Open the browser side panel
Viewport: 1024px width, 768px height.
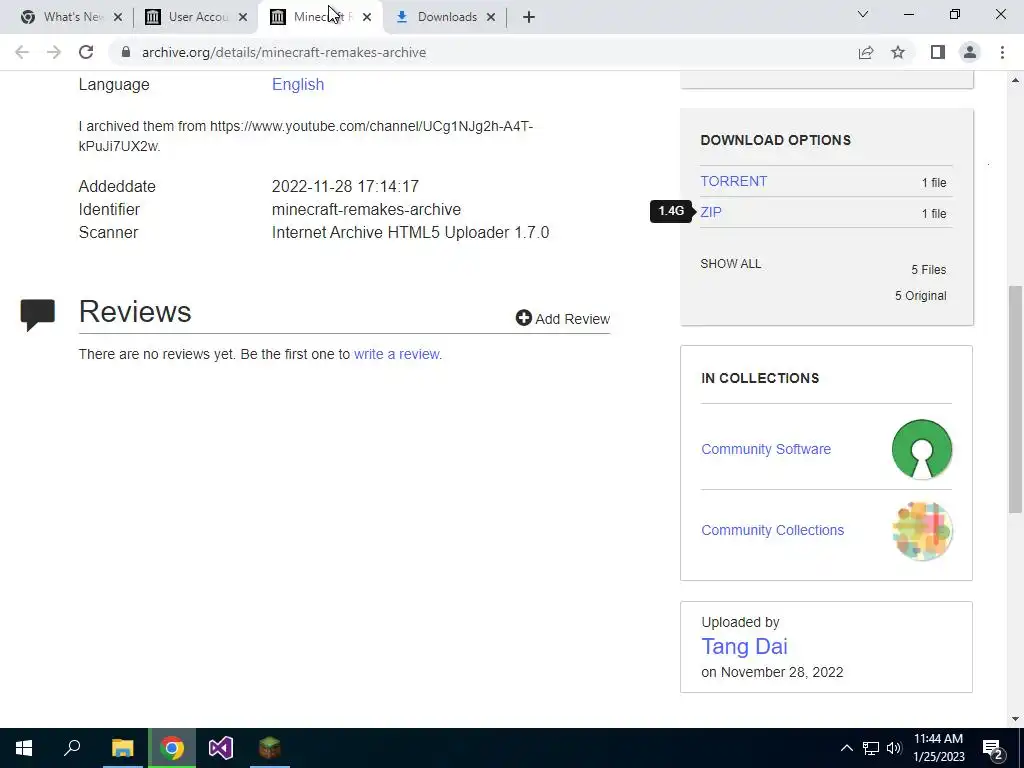tap(938, 52)
